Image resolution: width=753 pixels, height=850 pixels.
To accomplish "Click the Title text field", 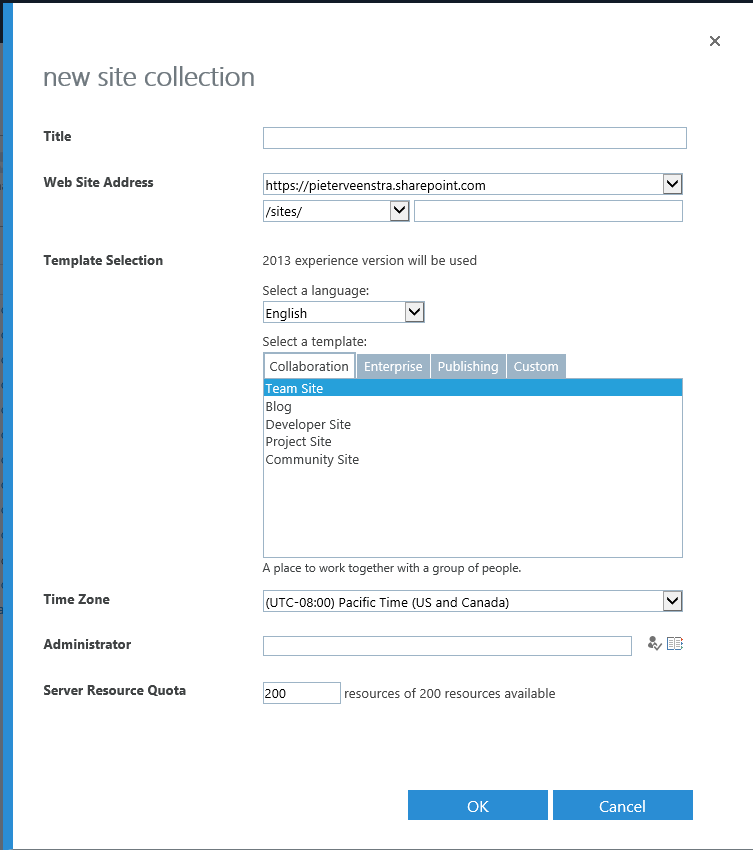I will tap(474, 138).
